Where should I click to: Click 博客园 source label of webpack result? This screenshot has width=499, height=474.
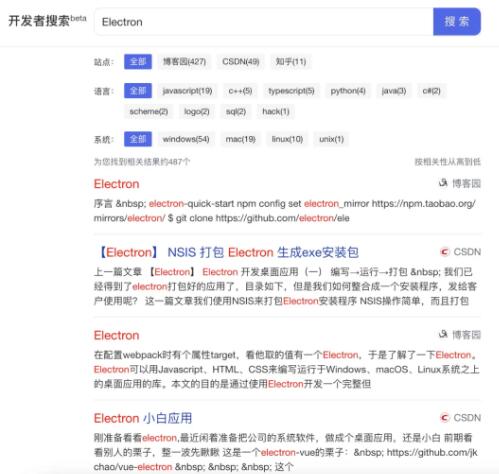click(x=466, y=334)
